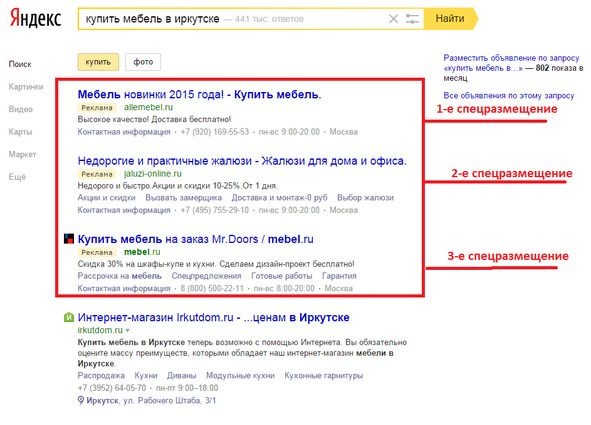Open the Карты section

coord(20,132)
